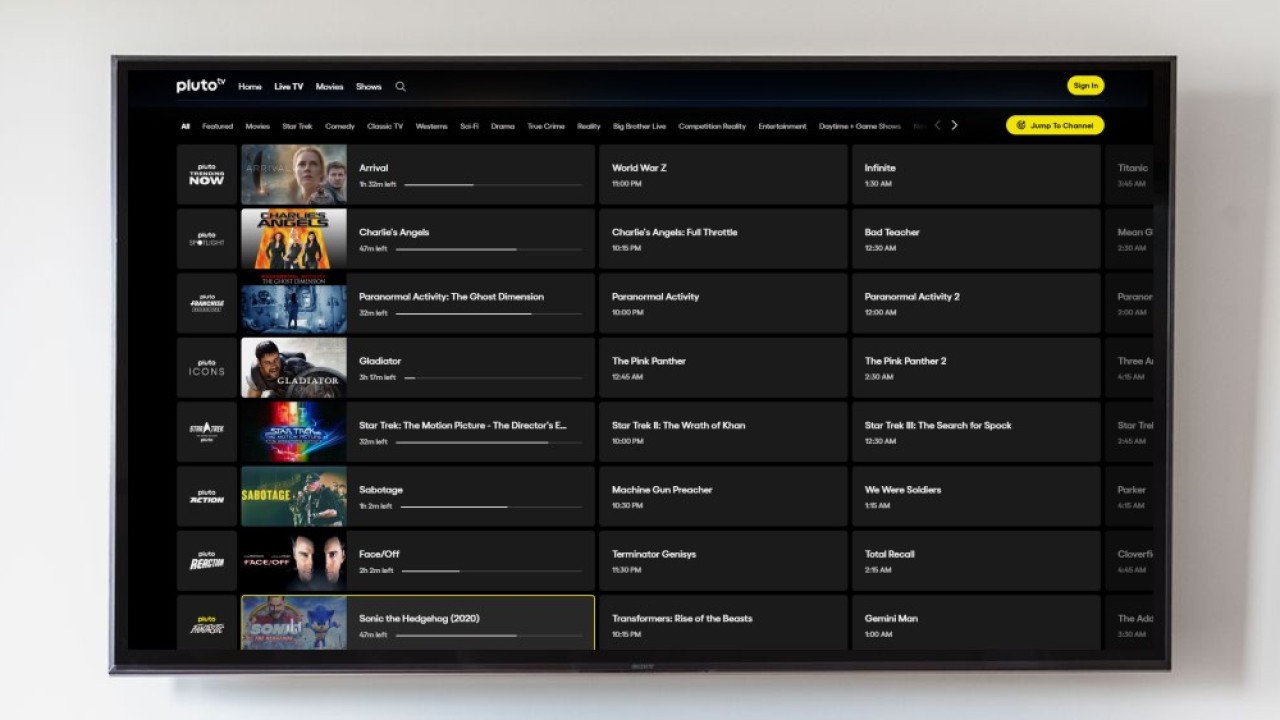The image size is (1280, 720).
Task: Open Sonic the Hedgehog thumbnail
Action: tap(294, 623)
